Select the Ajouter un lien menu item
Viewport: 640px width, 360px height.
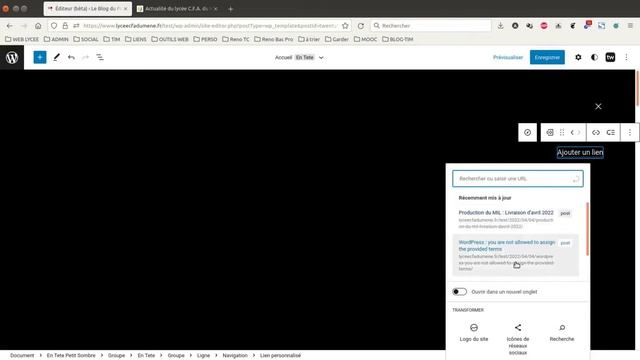pos(580,152)
